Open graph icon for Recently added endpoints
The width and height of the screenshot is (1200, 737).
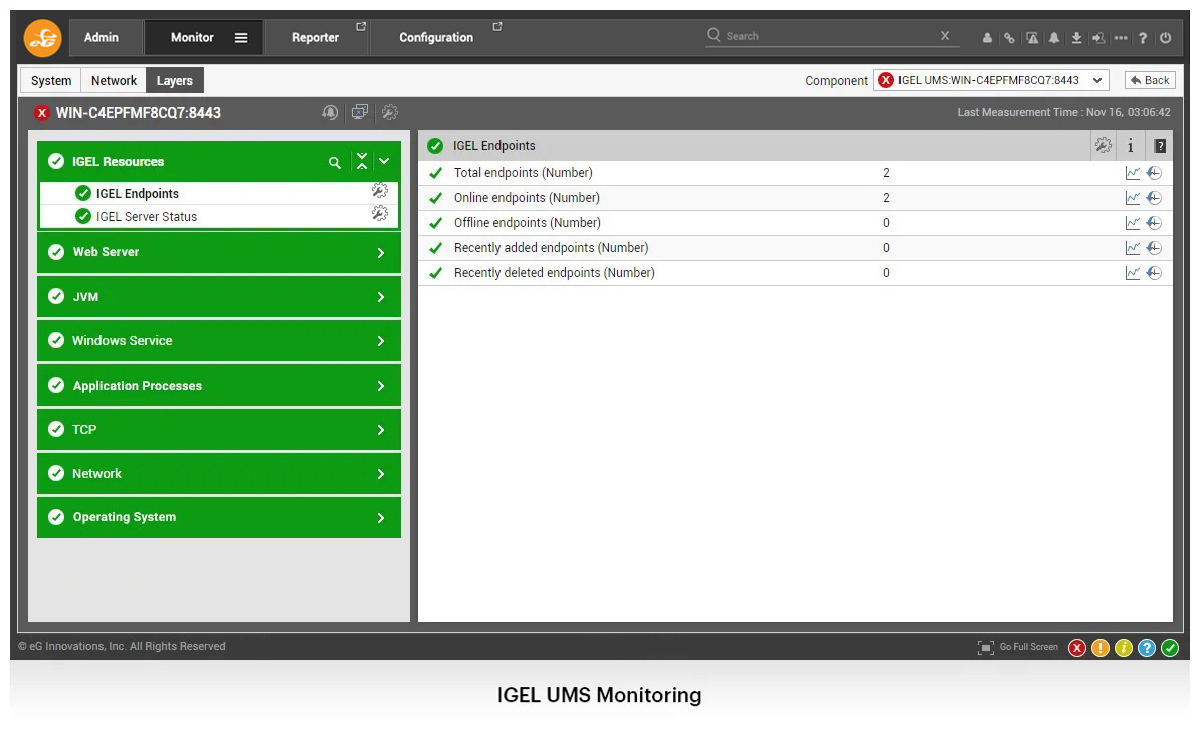[x=1133, y=248]
